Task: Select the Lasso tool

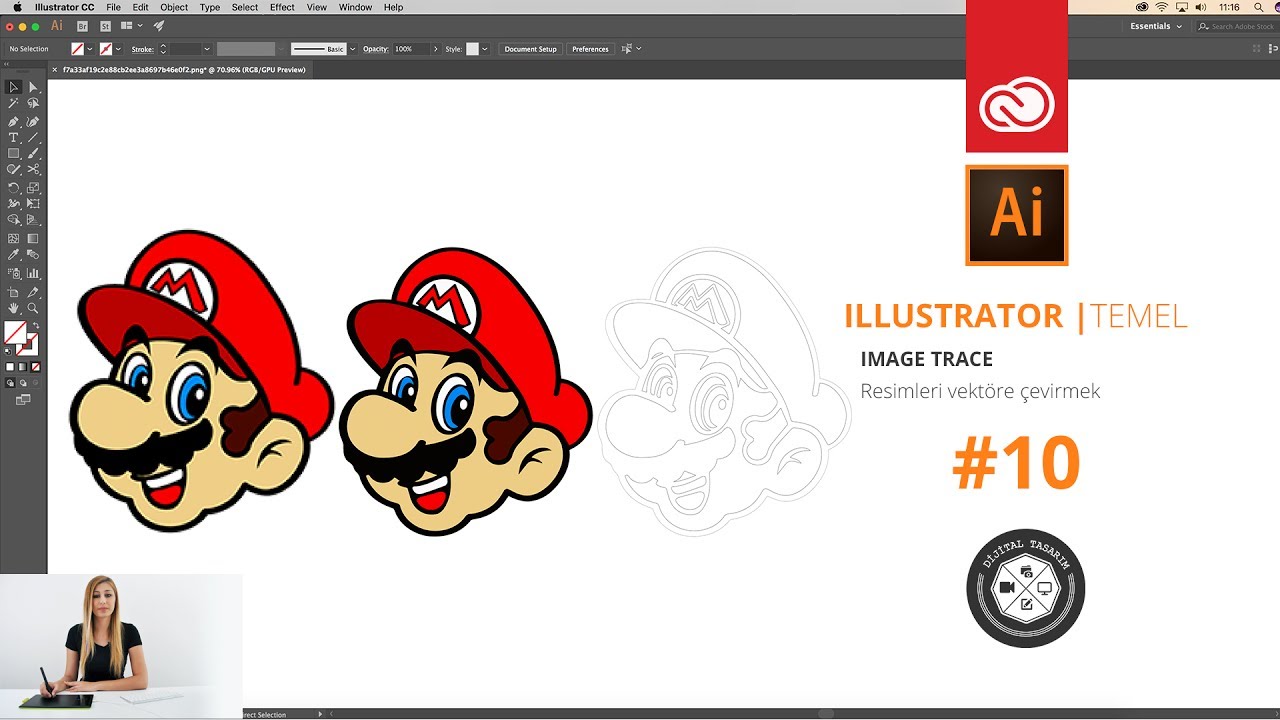Action: pos(33,103)
